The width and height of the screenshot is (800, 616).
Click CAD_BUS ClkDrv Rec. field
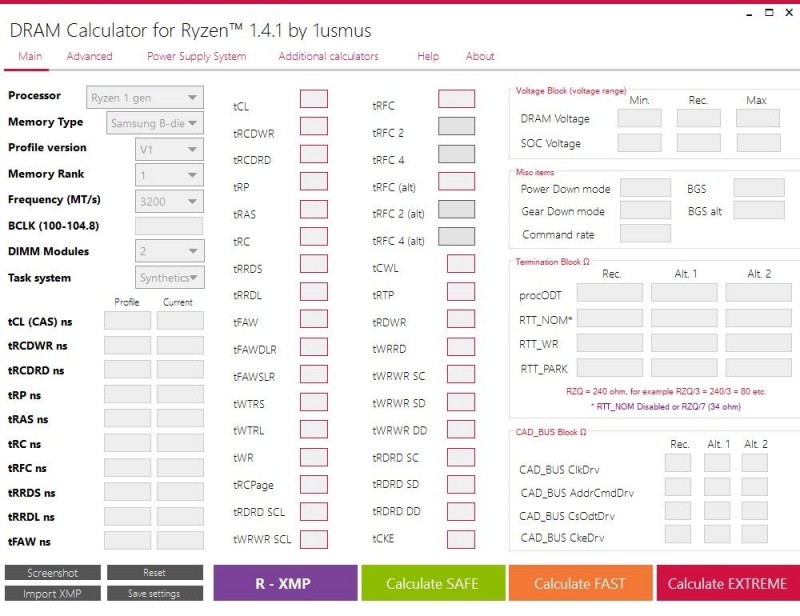pyautogui.click(x=678, y=463)
